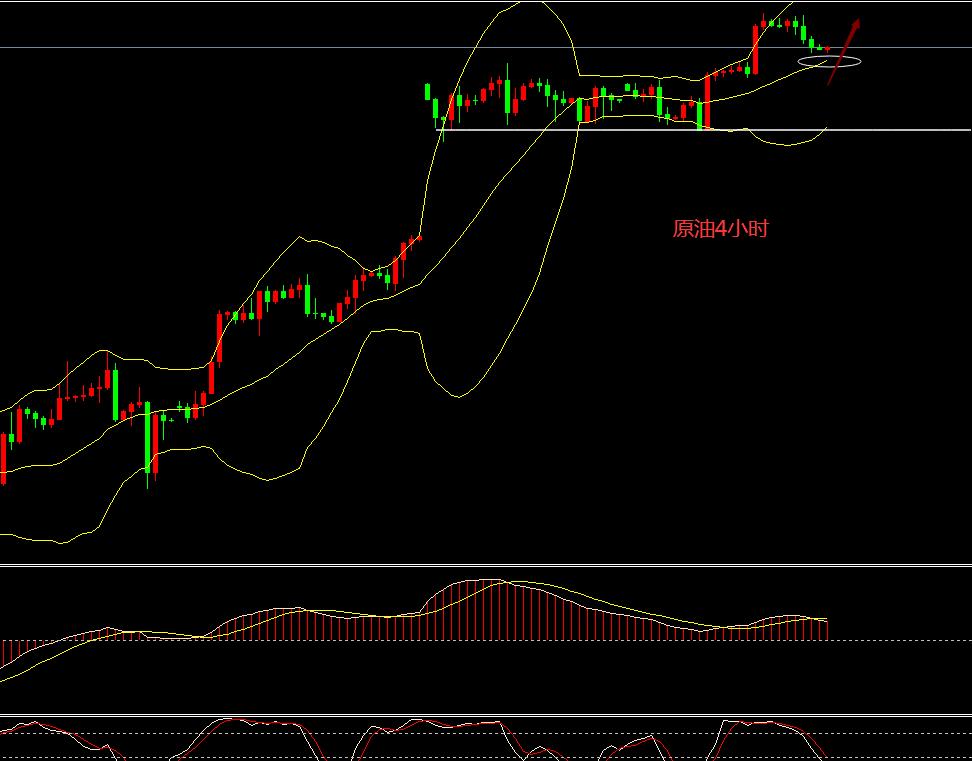Screen dimensions: 972x761
Task: Select the red upward arrow annotation
Action: [x=844, y=50]
